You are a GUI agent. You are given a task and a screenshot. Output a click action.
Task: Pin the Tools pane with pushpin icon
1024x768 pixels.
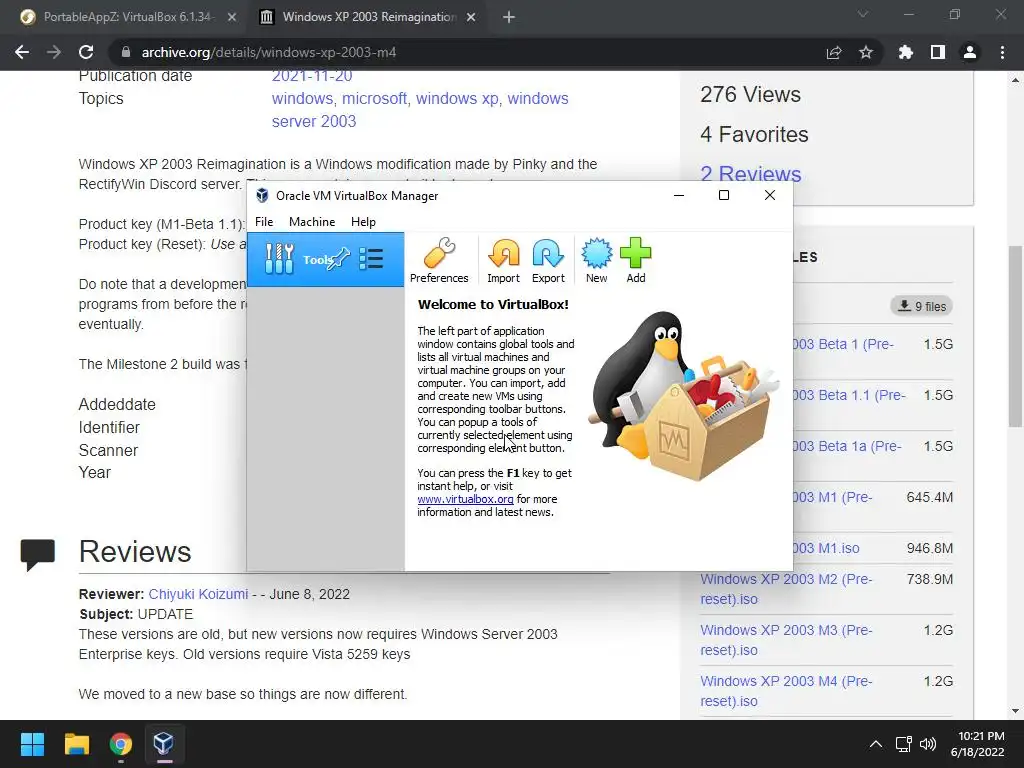(x=340, y=259)
